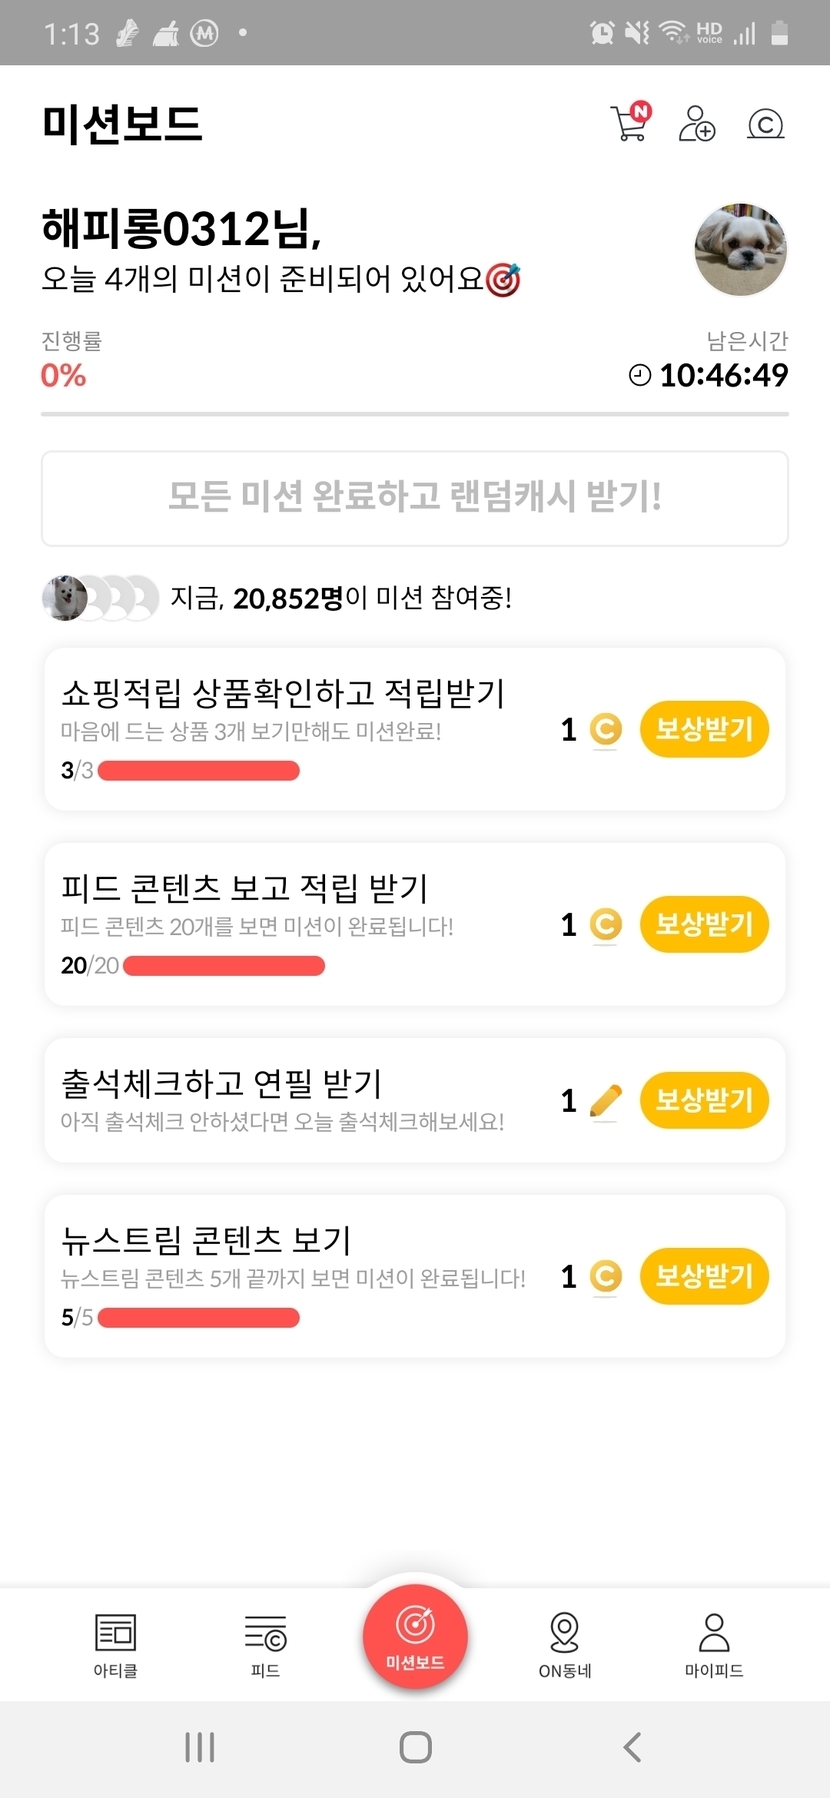Tap the participant avatars next to 20,852명

pos(100,598)
